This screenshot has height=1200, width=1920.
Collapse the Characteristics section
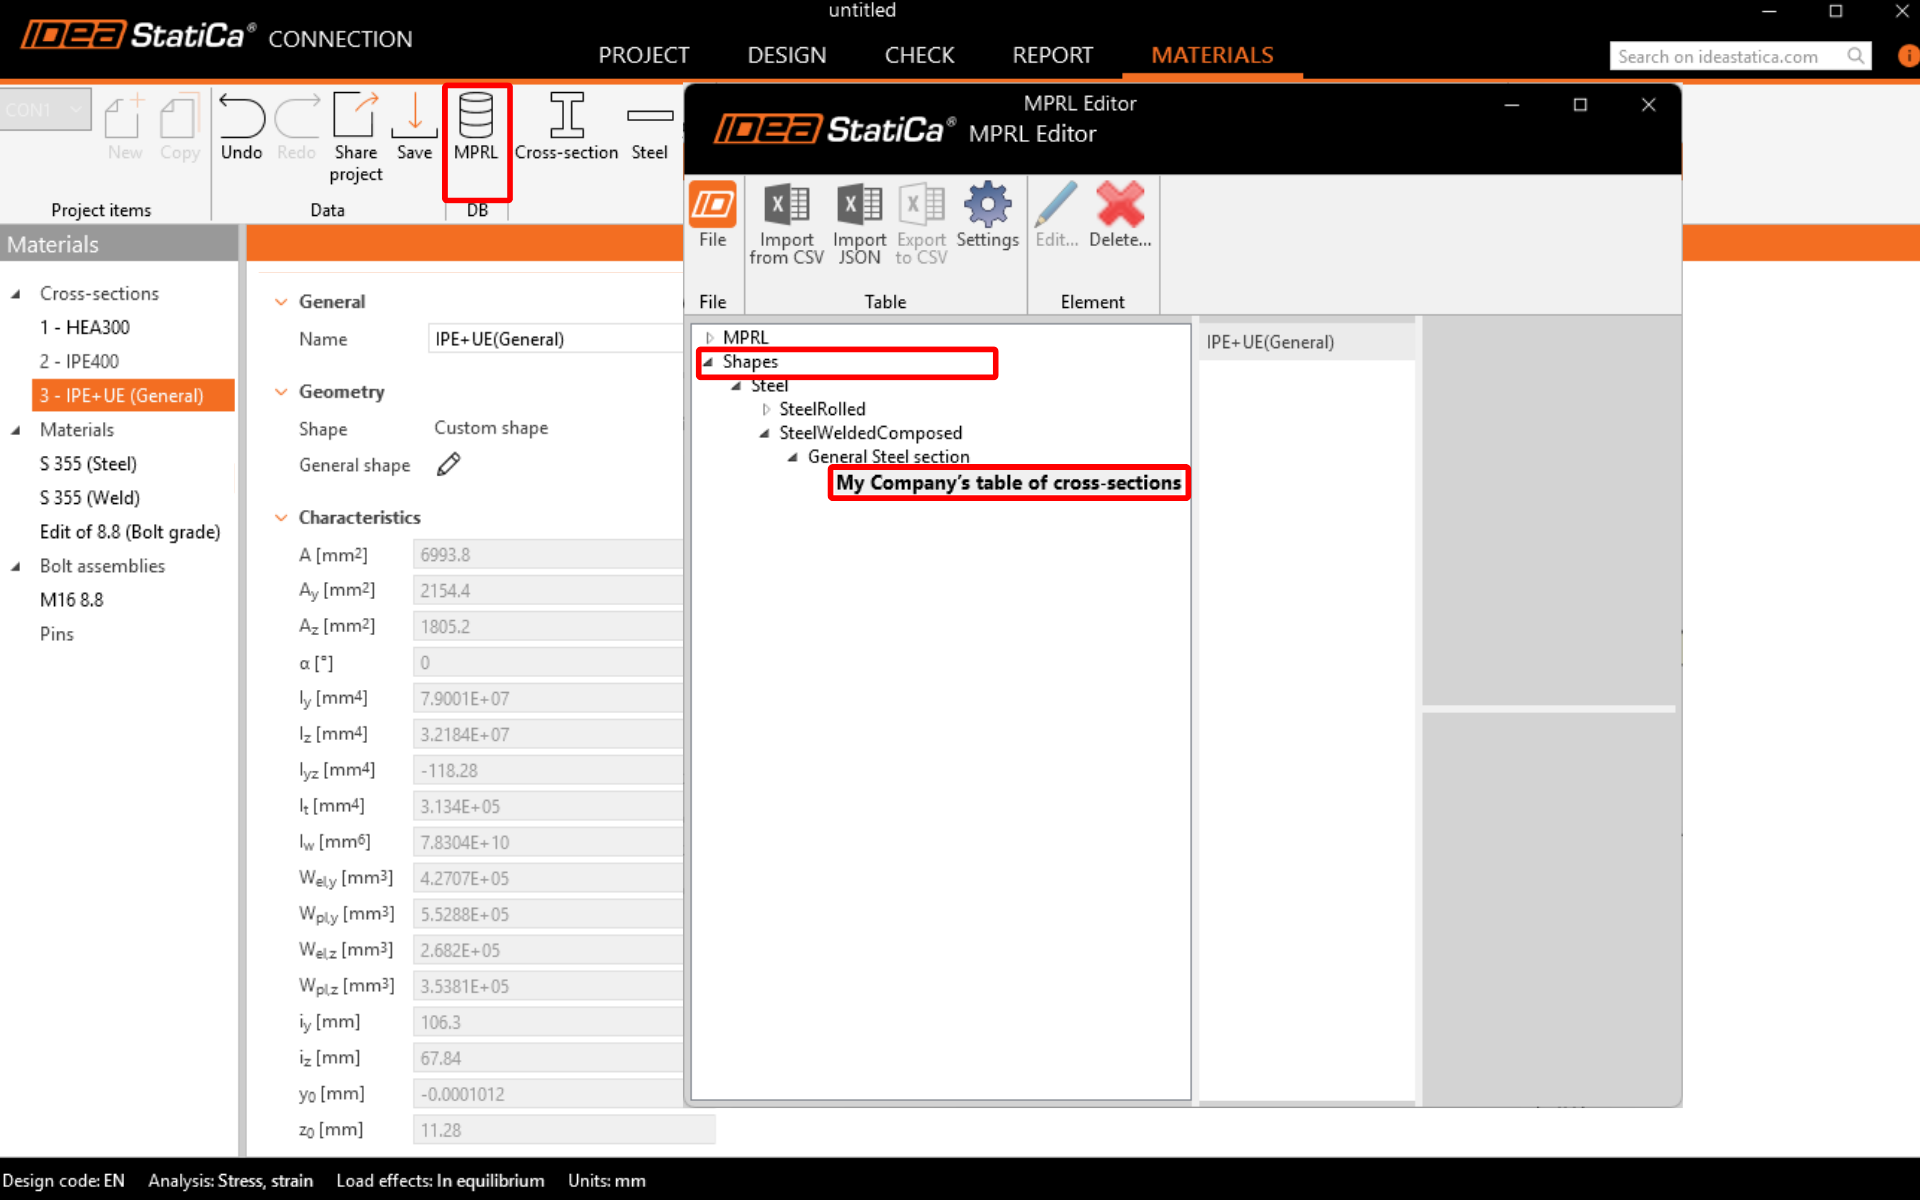(281, 518)
